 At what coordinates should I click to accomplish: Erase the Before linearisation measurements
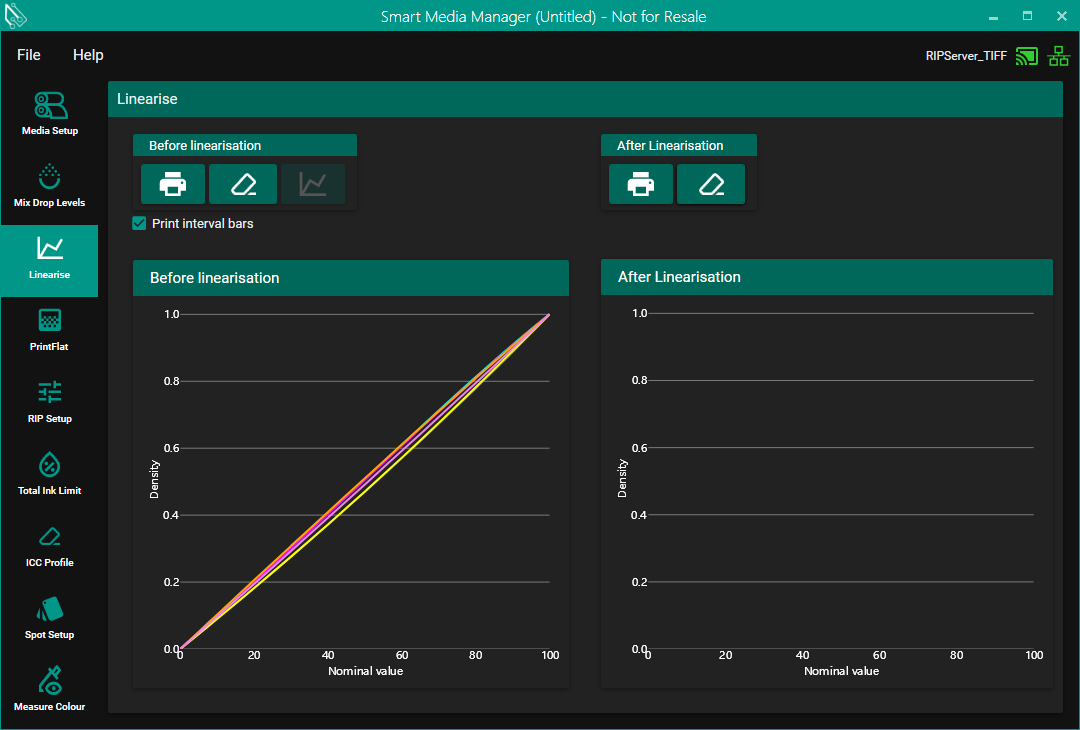click(x=243, y=184)
